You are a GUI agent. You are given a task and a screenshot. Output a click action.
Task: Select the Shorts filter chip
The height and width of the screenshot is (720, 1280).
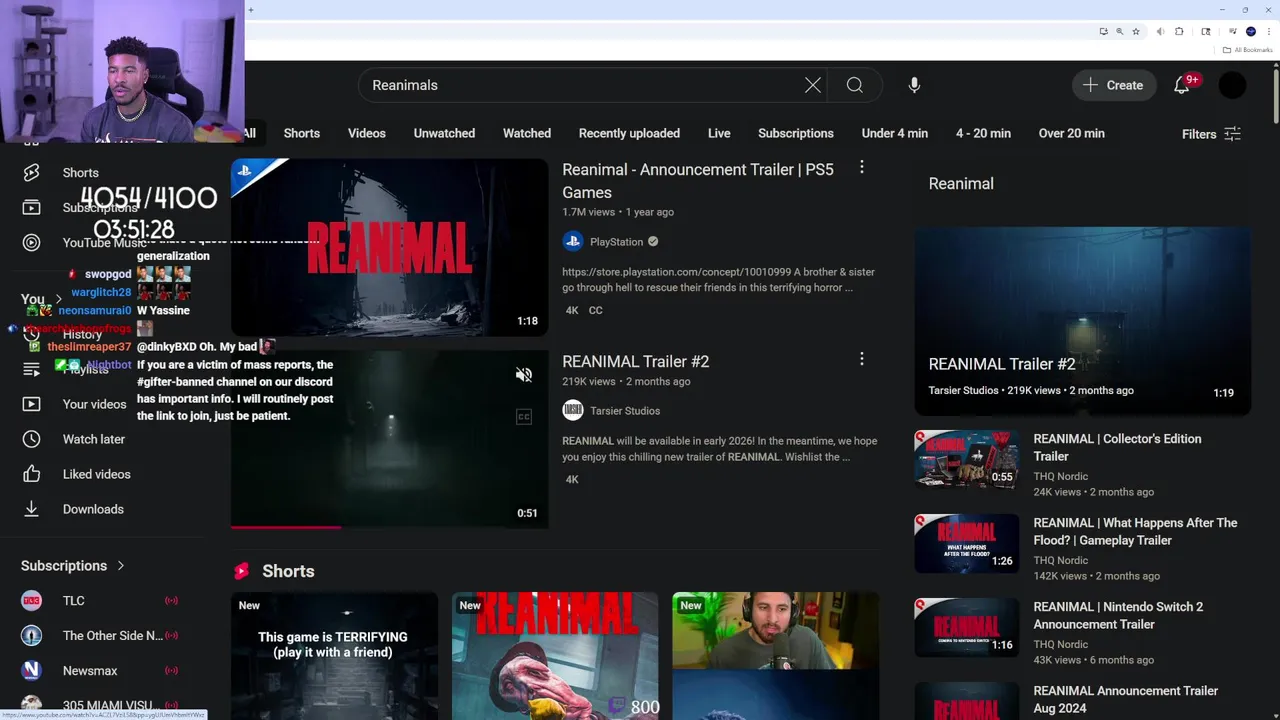point(302,133)
